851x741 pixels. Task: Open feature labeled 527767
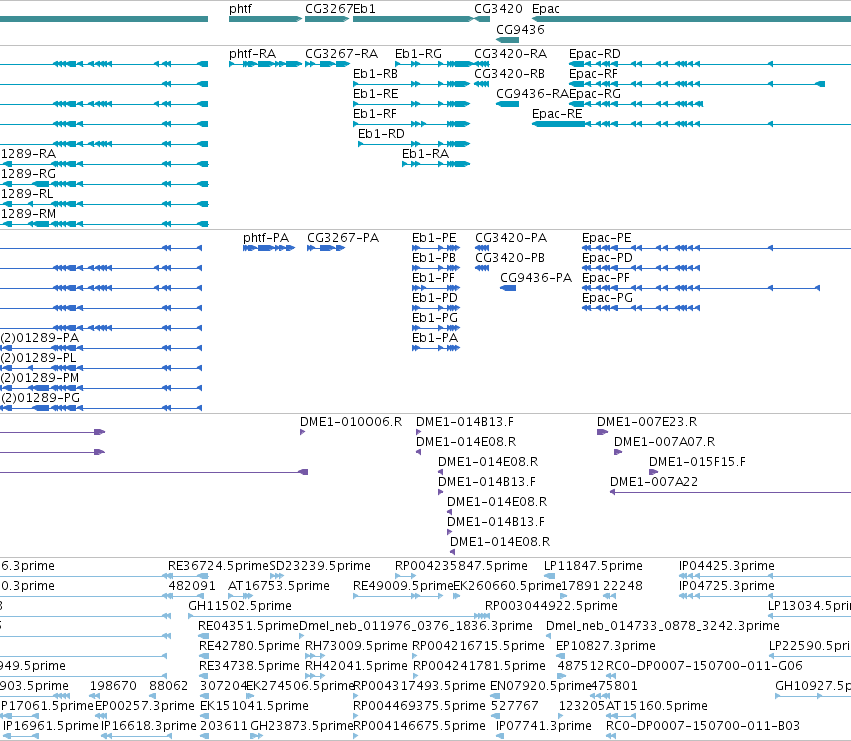(496, 716)
